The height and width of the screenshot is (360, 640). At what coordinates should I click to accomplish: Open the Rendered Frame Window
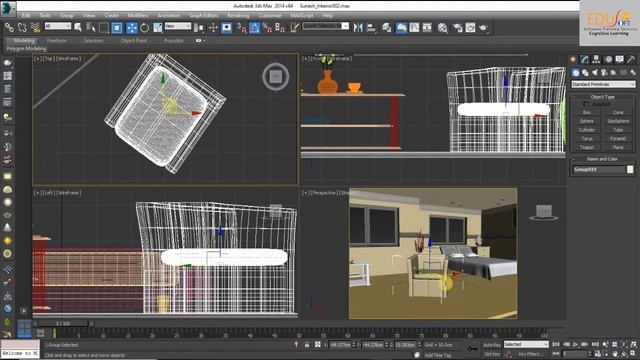[470, 27]
